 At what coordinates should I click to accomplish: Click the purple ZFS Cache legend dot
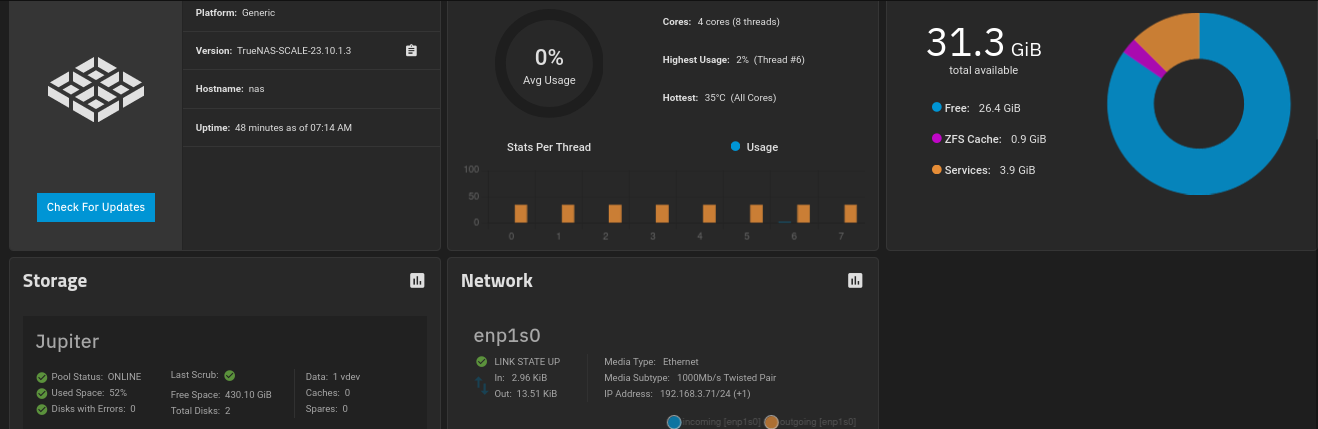point(936,138)
